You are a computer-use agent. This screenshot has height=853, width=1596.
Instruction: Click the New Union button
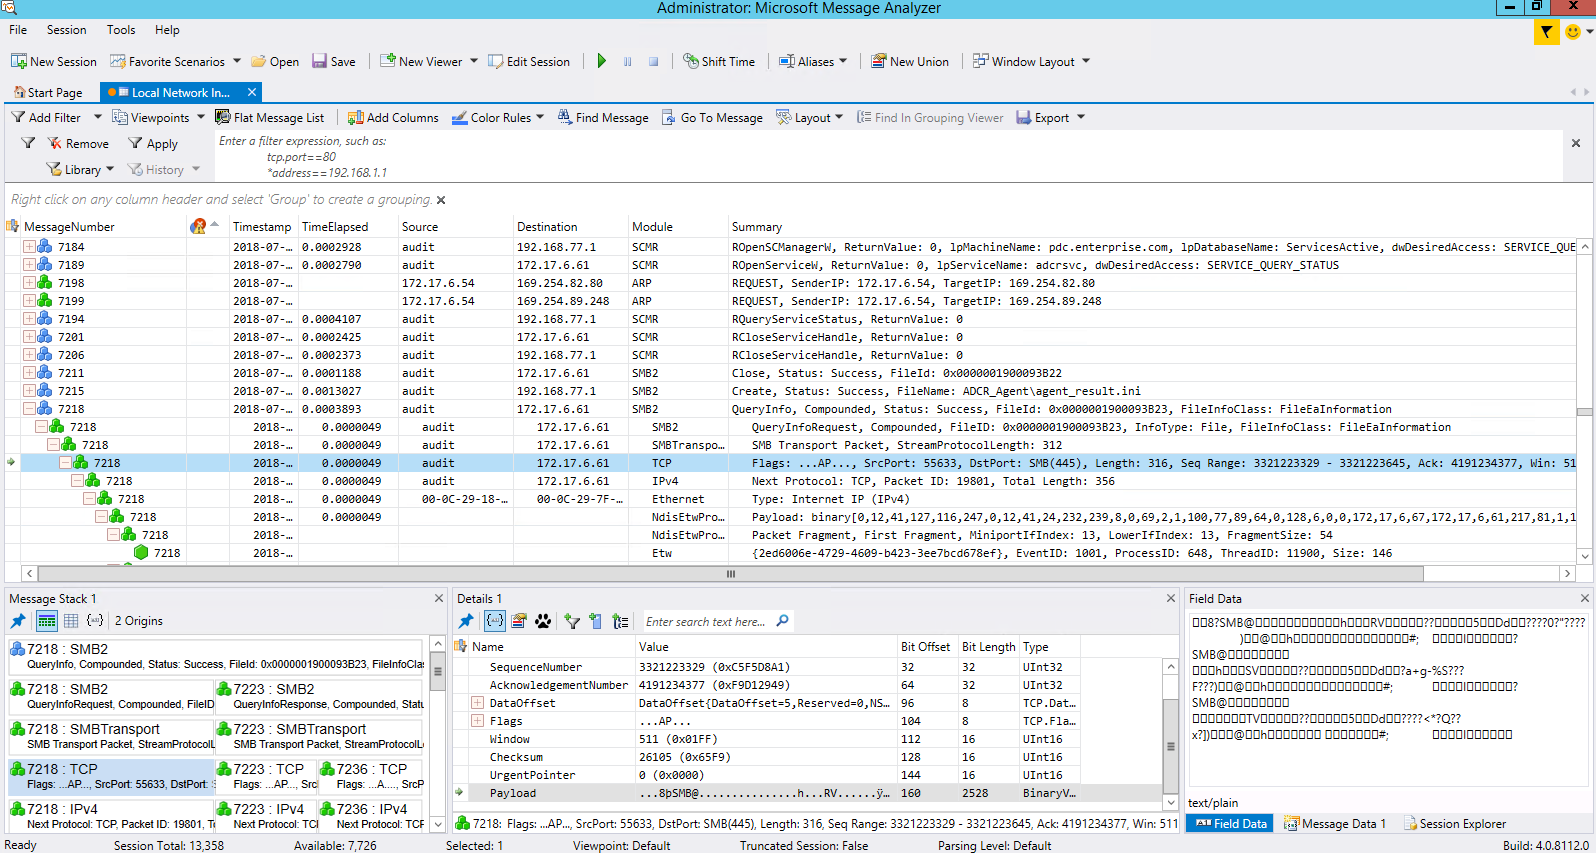coord(910,61)
